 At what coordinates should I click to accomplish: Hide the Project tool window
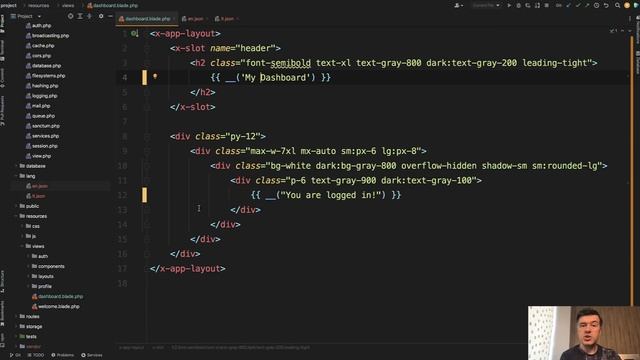110,16
